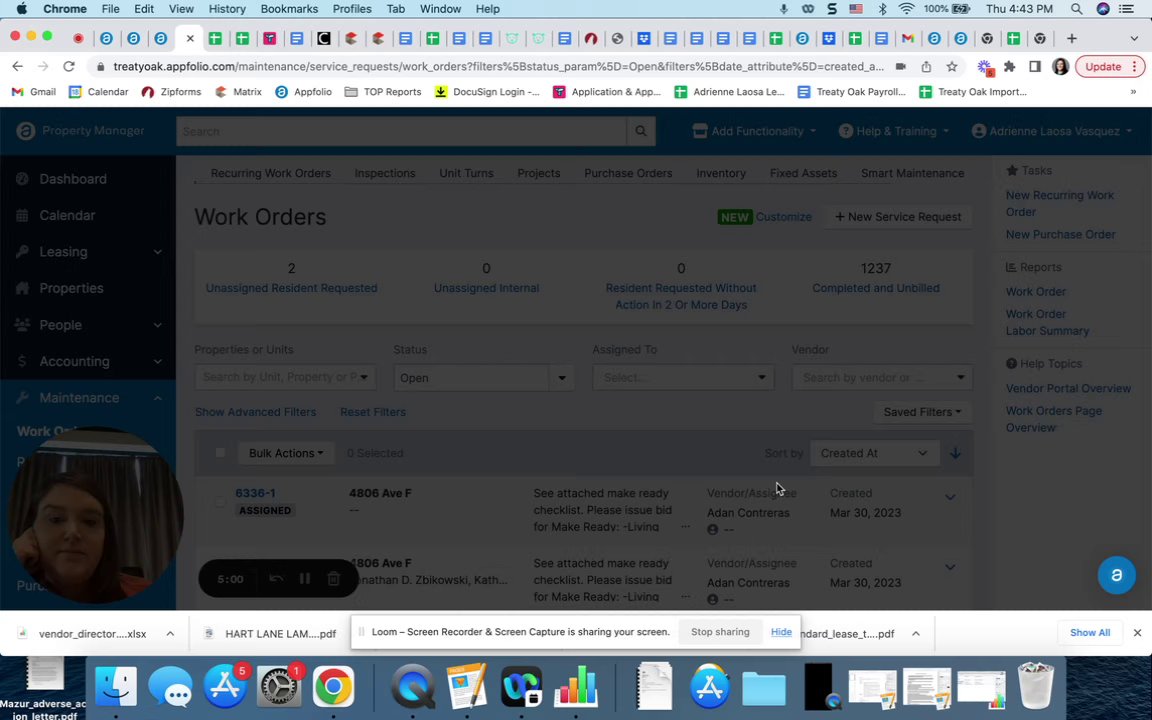Open Vendor Portal Overview help topic
The image size is (1152, 720).
pyautogui.click(x=1068, y=389)
